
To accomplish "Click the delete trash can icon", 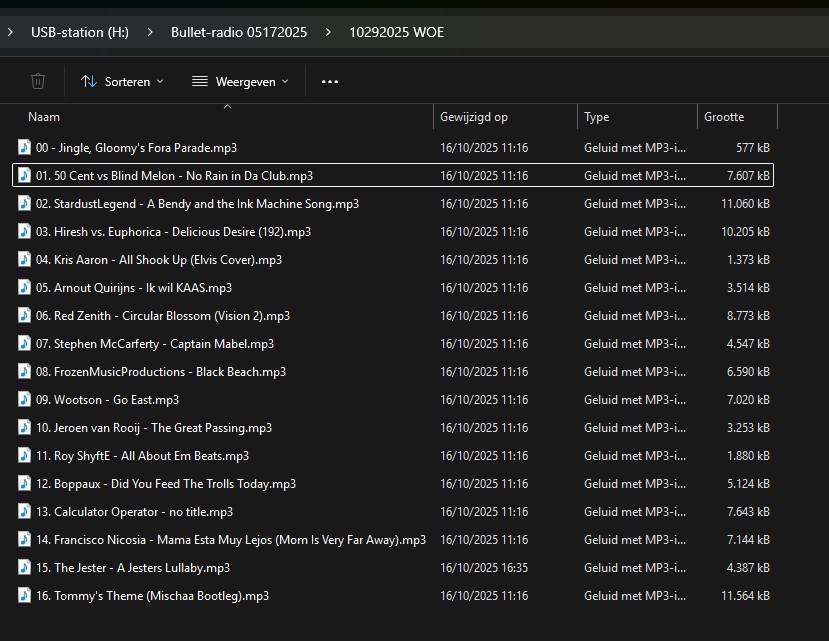I will pos(38,81).
